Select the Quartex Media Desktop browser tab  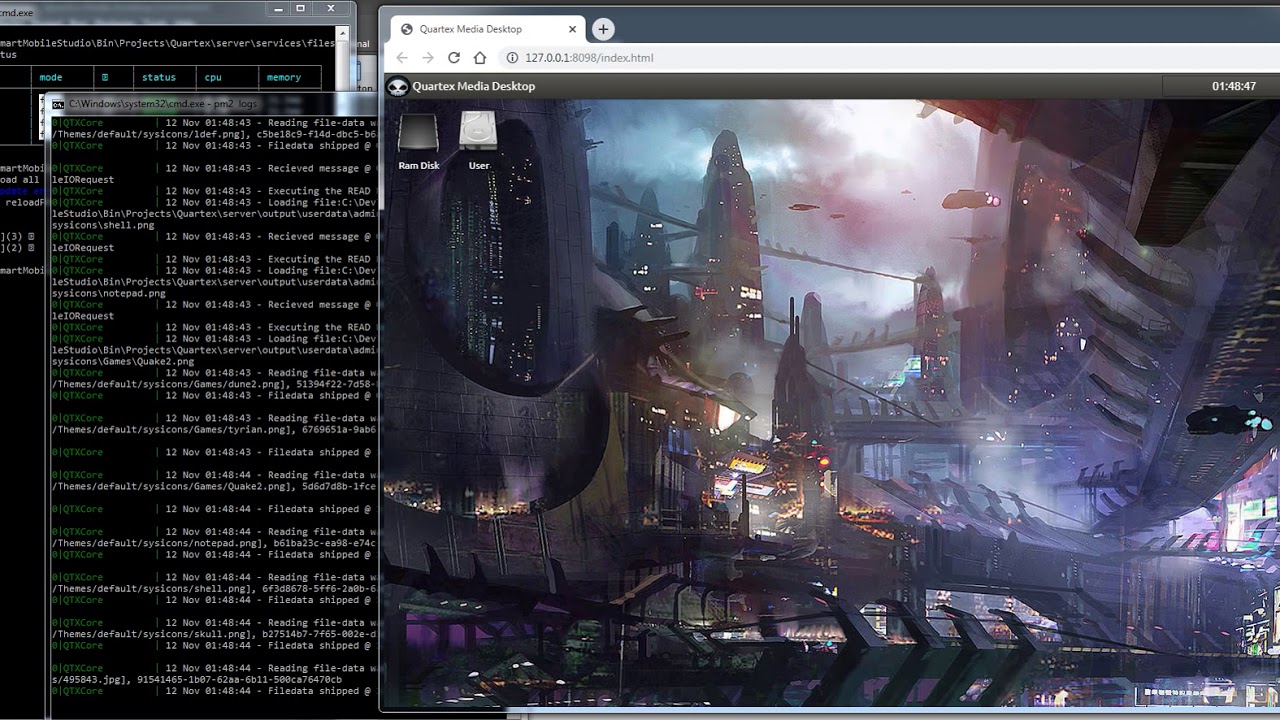[x=487, y=30]
